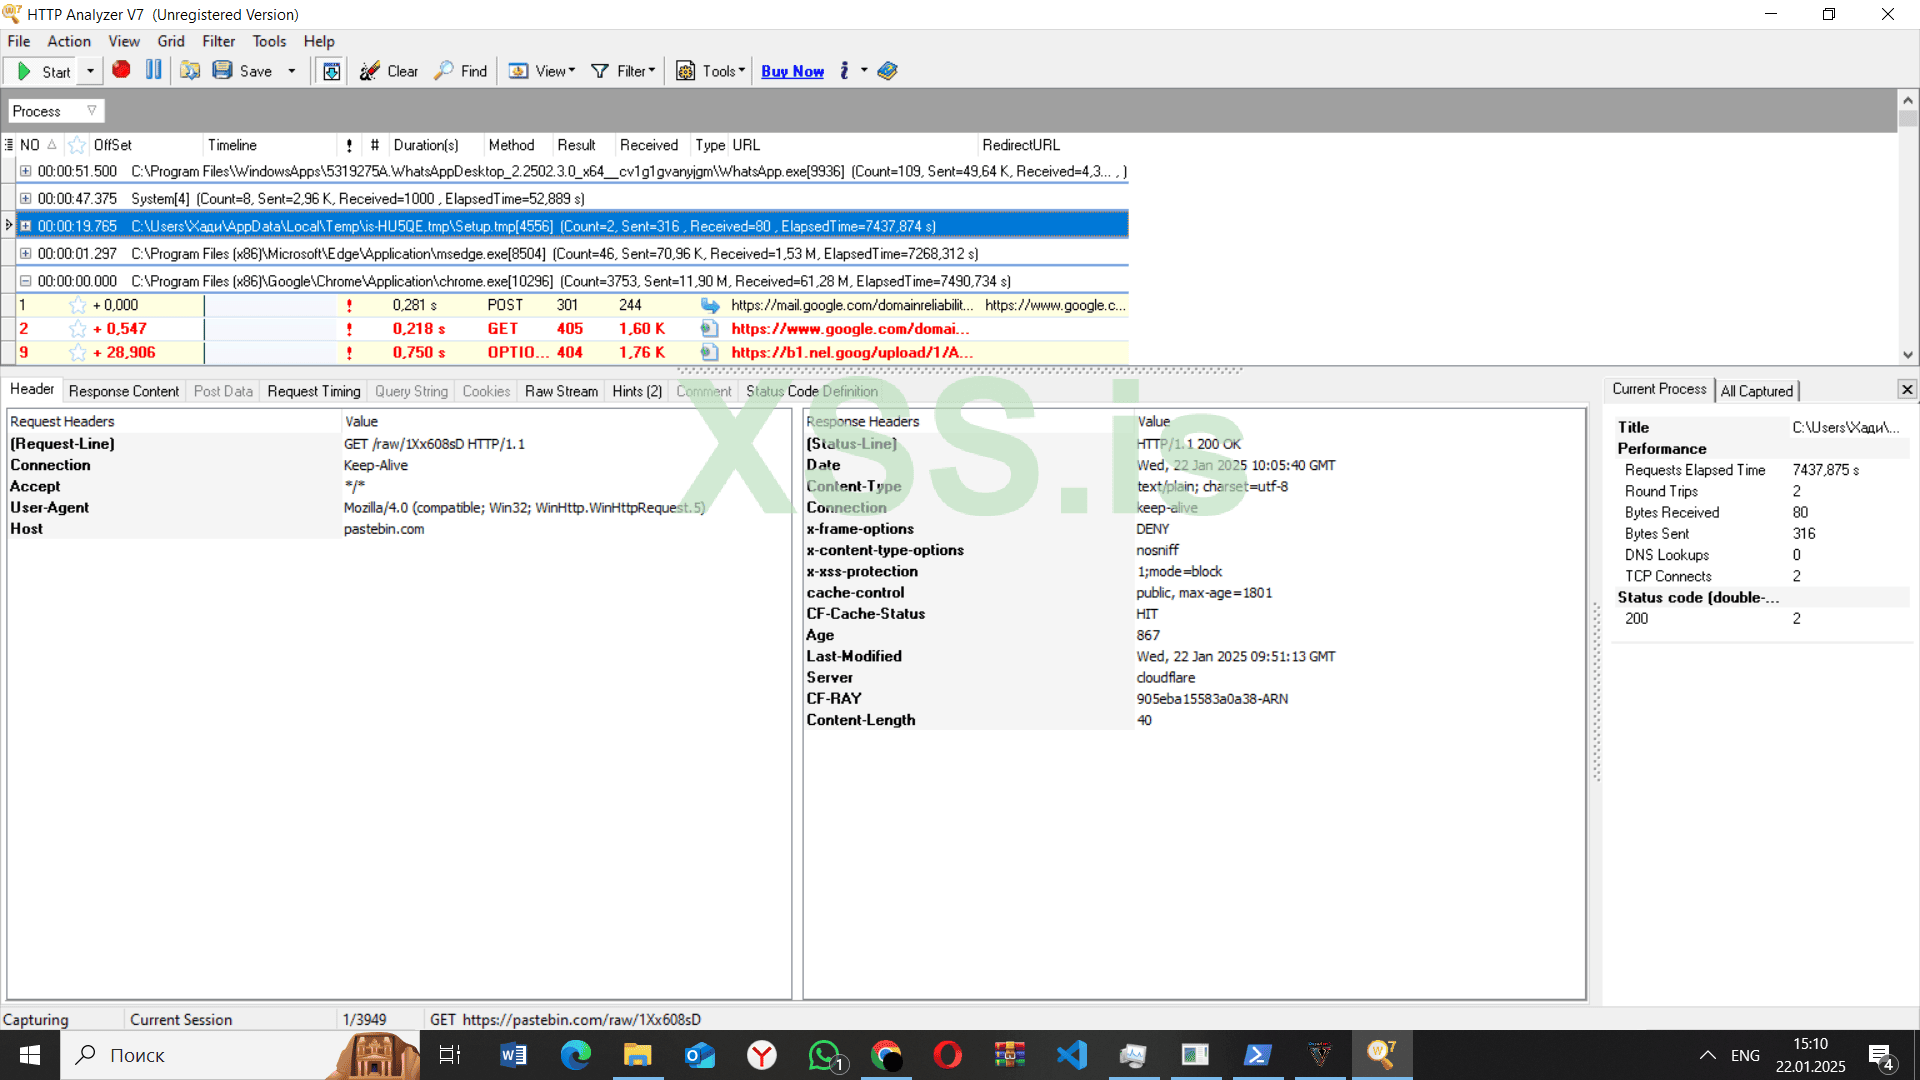Image resolution: width=1920 pixels, height=1080 pixels.
Task: Click the help book icon
Action: [x=887, y=71]
